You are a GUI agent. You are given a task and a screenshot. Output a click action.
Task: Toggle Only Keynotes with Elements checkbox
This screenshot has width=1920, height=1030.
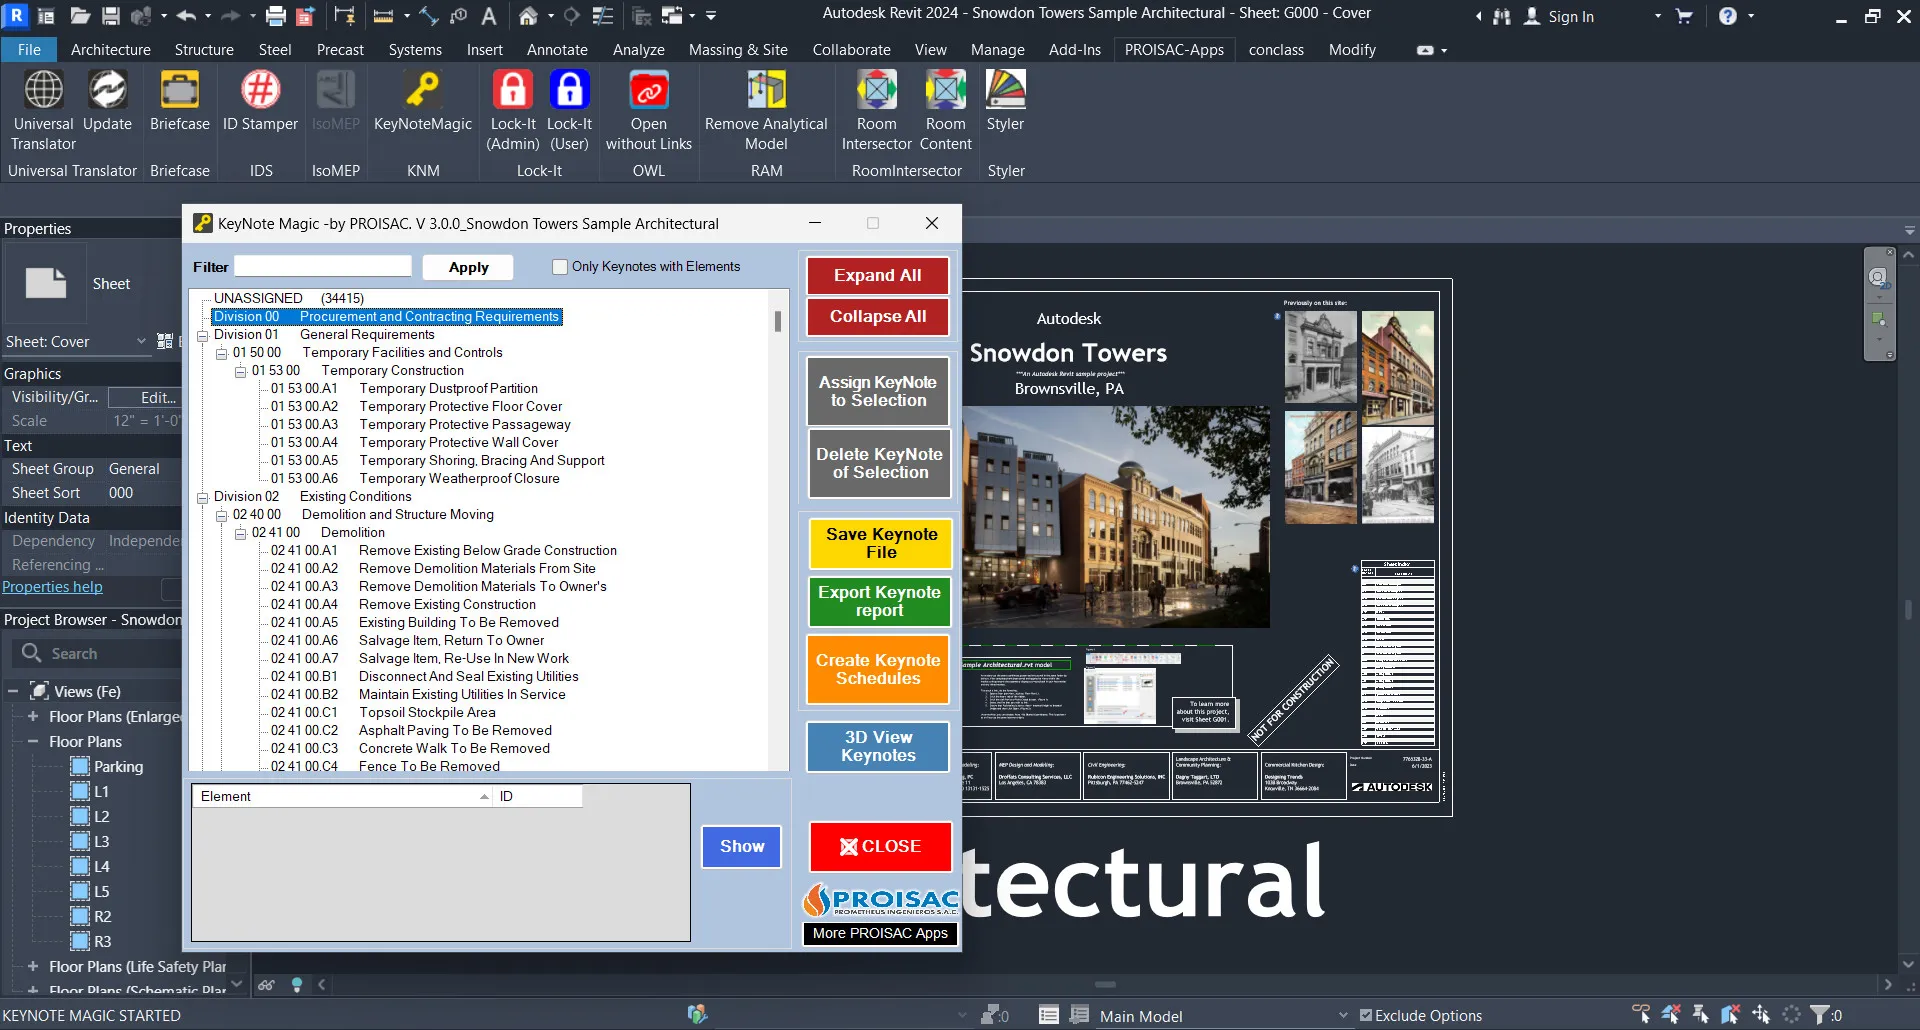tap(560, 267)
